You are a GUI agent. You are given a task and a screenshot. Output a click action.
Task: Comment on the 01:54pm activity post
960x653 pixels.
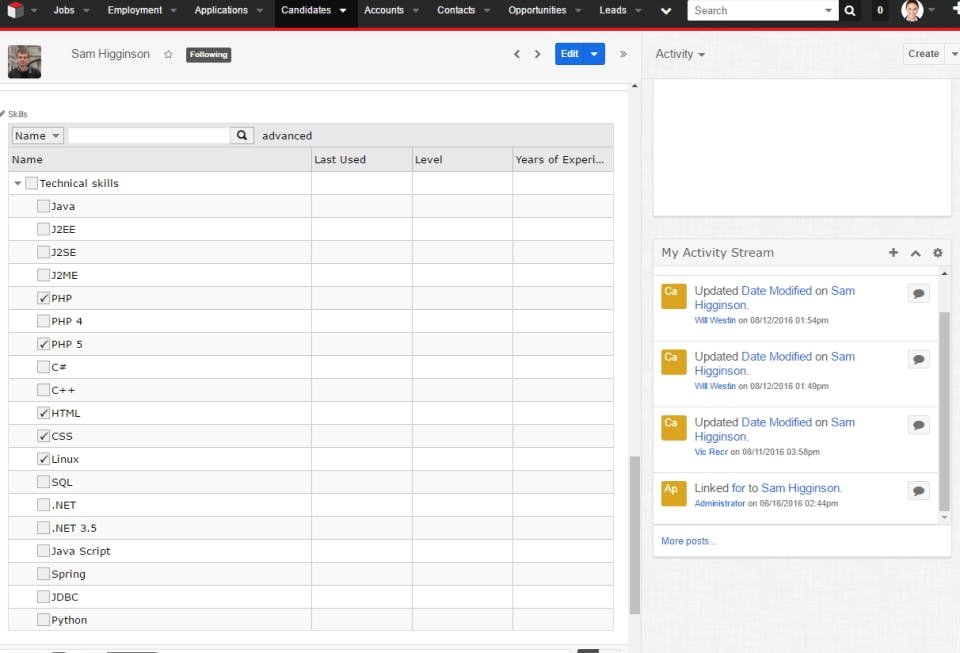918,294
